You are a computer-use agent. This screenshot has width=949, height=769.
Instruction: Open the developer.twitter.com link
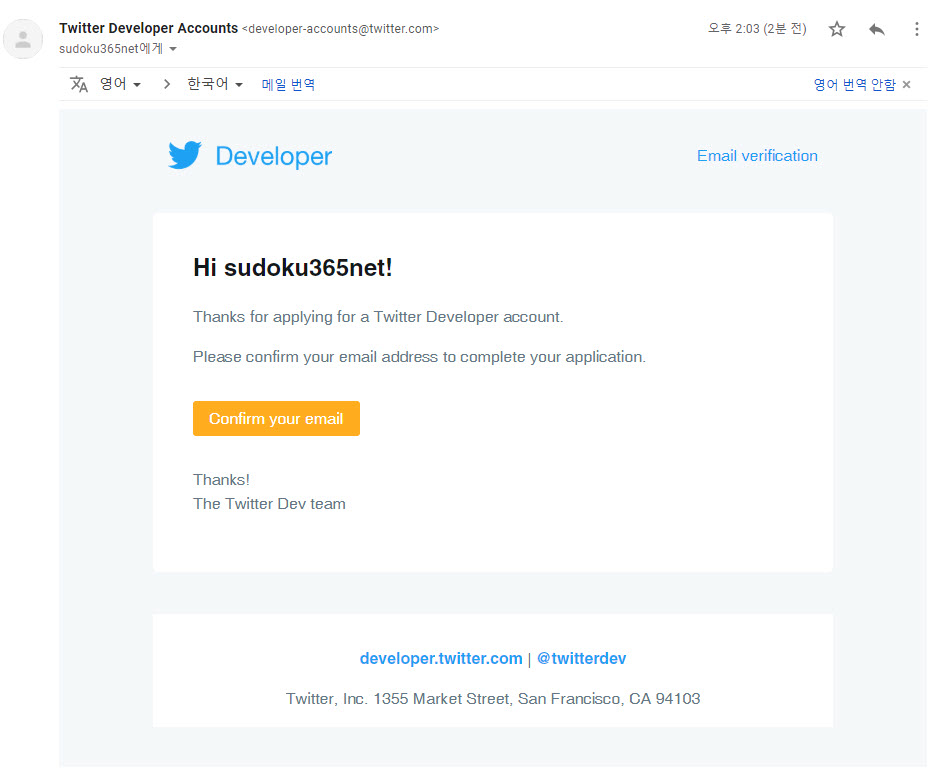click(441, 659)
